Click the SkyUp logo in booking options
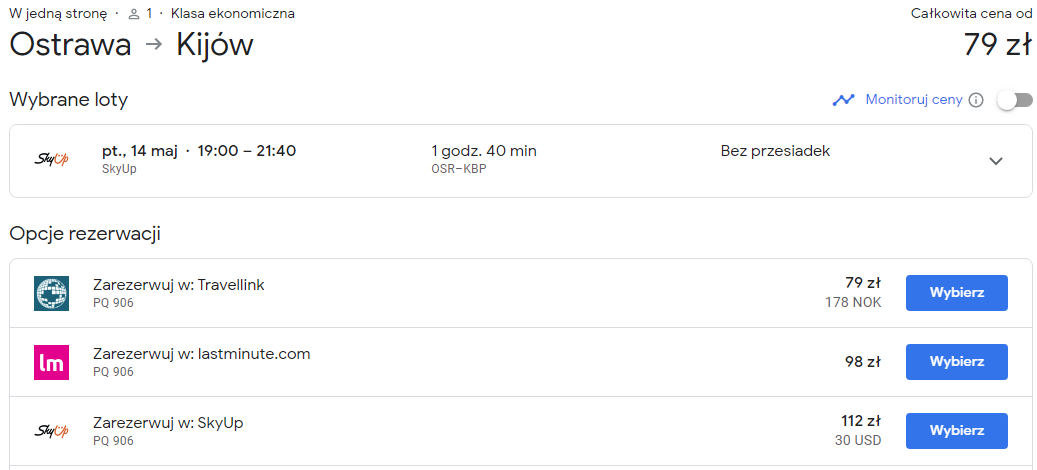 point(52,431)
